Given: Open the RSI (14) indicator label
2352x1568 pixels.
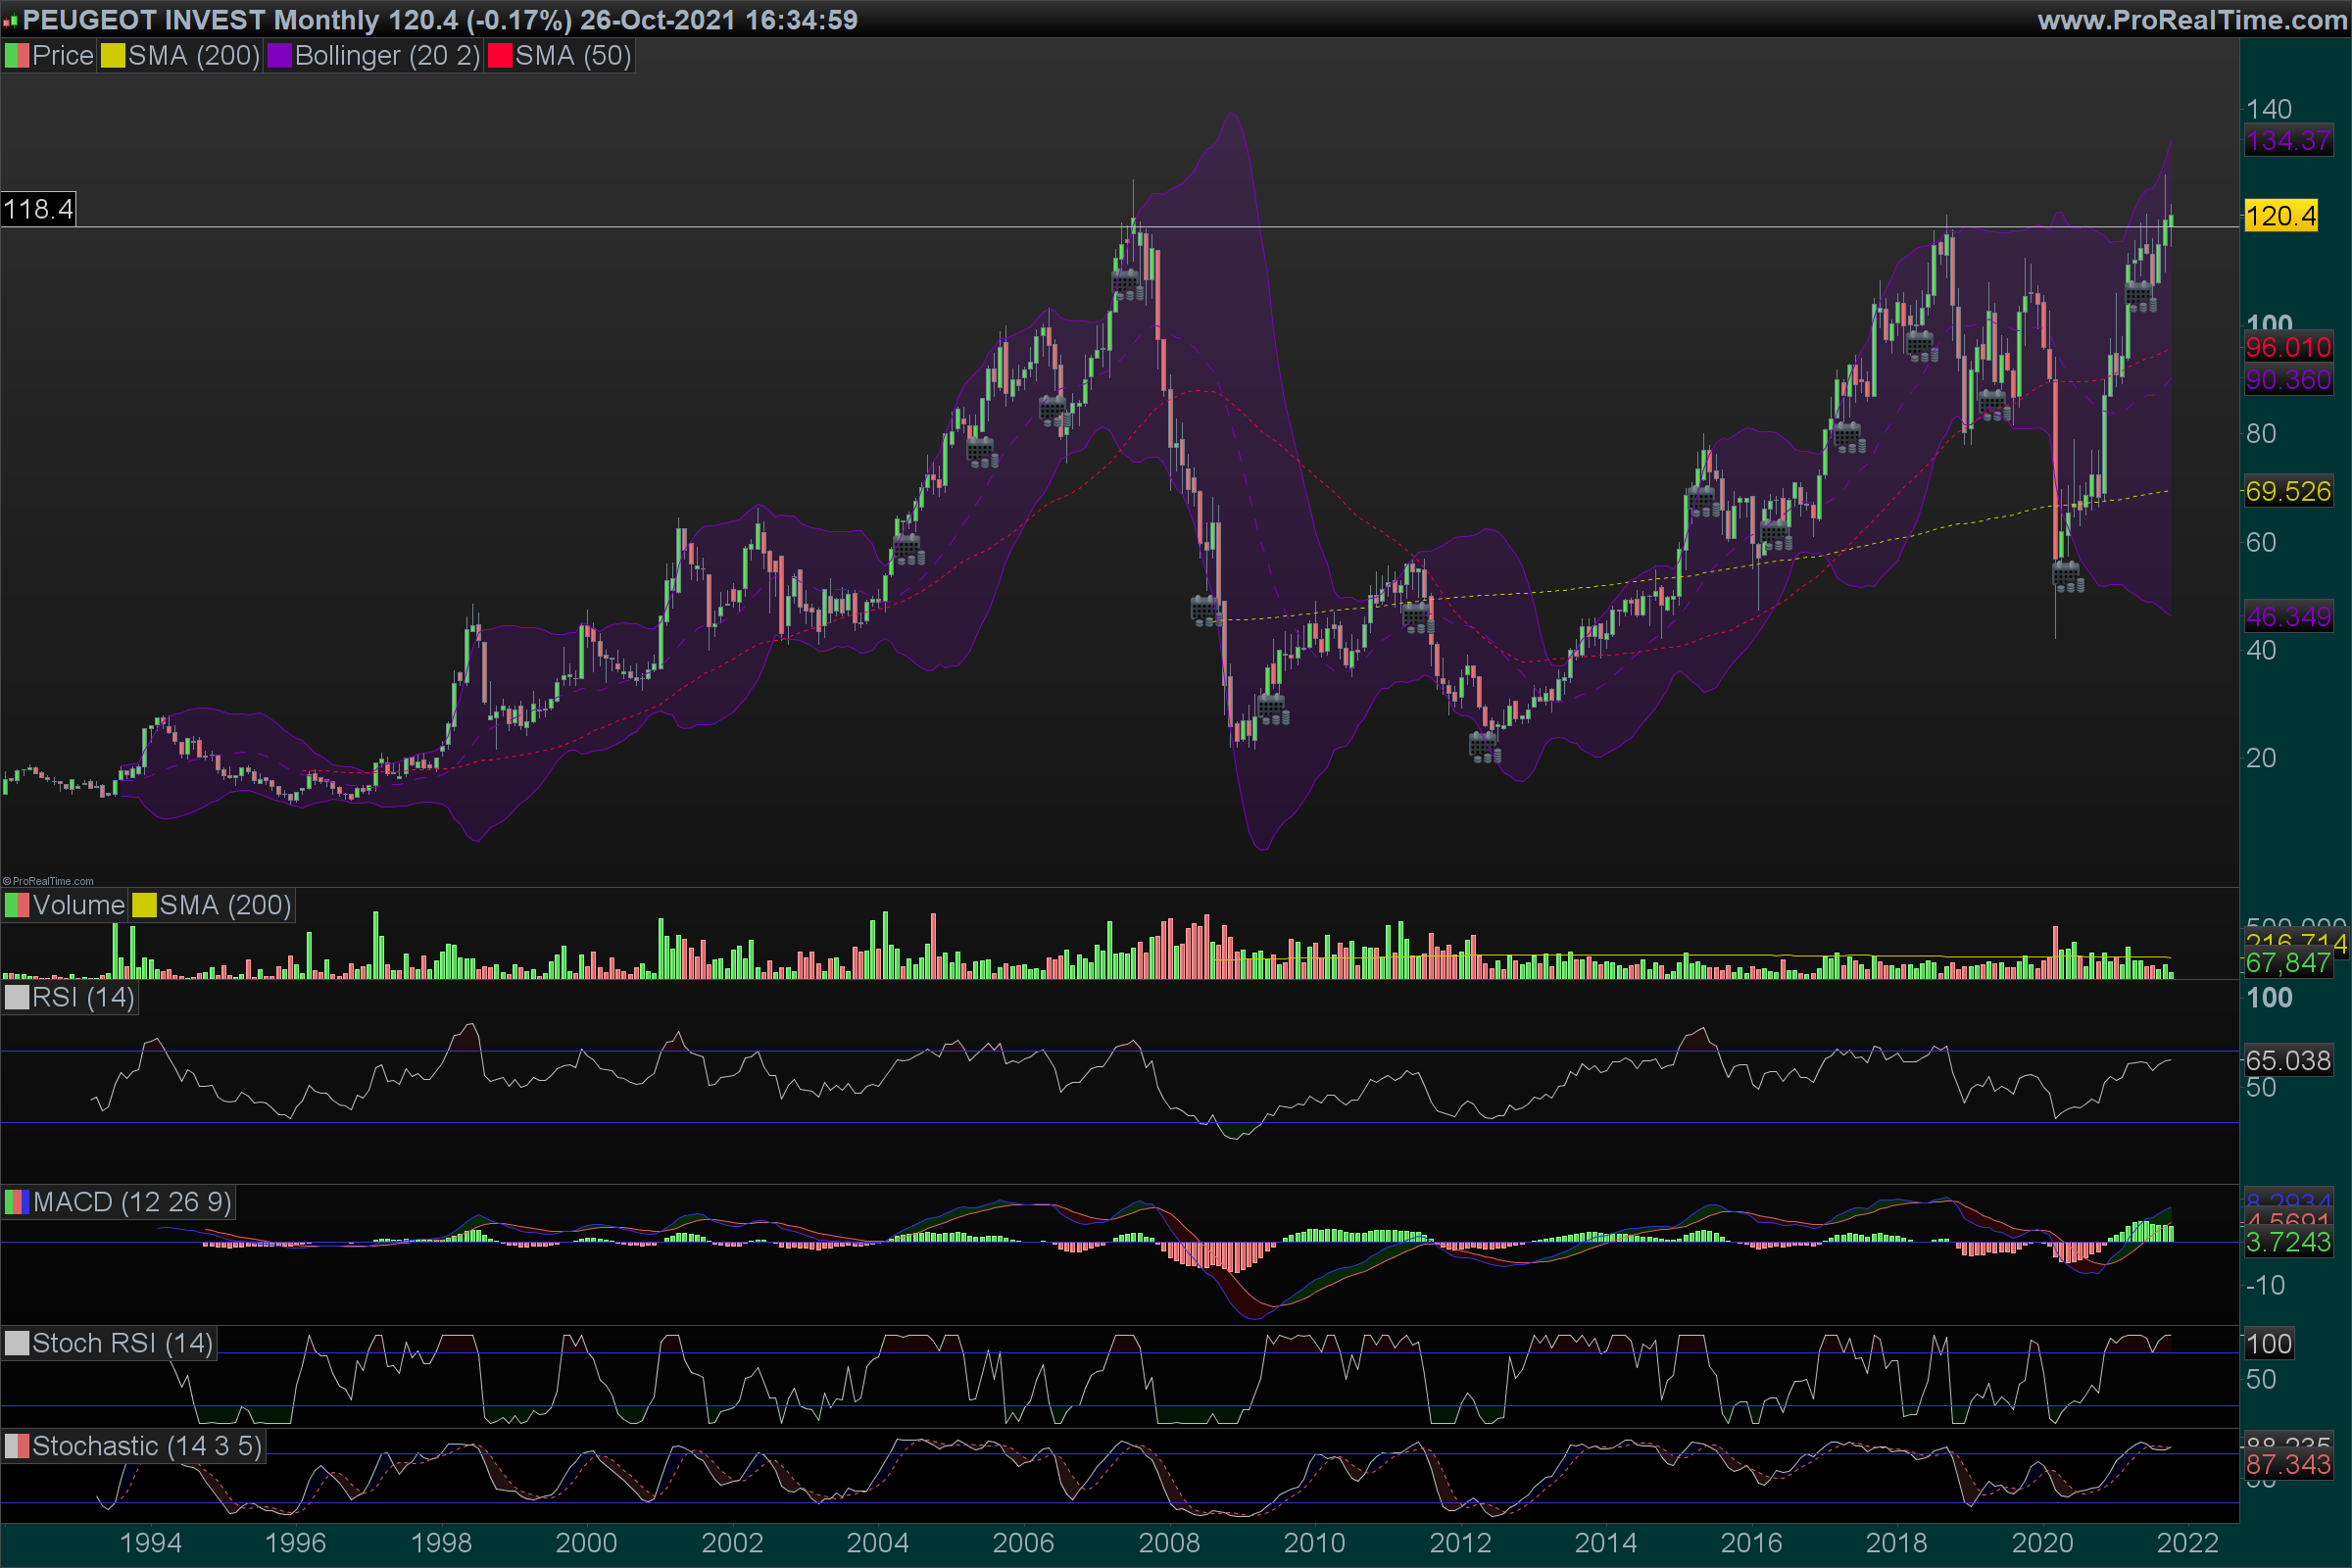Looking at the screenshot, I should tap(82, 997).
